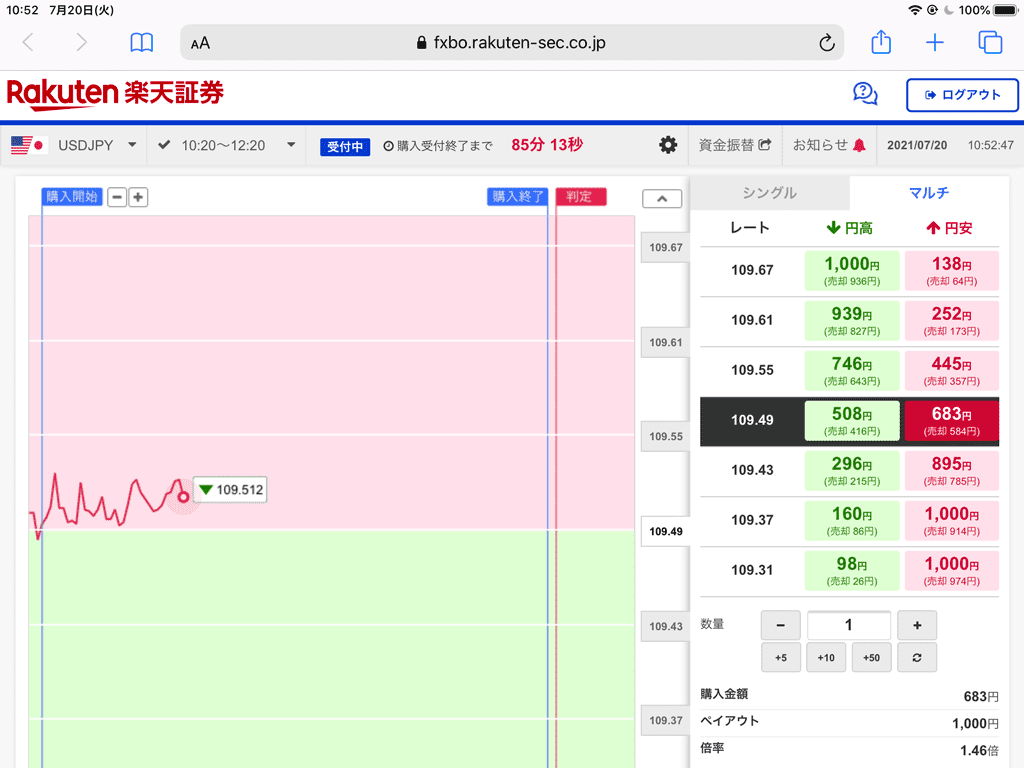Viewport: 1024px width, 768px height.
Task: Open the settings gear icon
Action: [668, 144]
